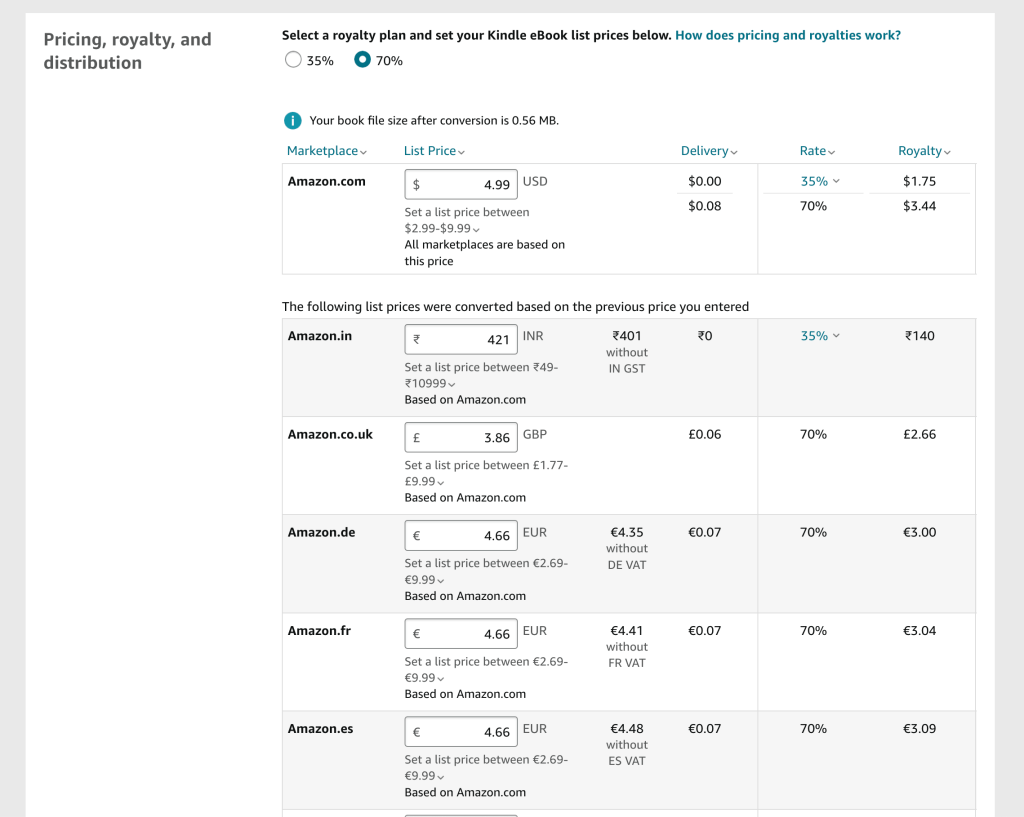This screenshot has height=817, width=1024.
Task: Expand the ₹49-₹10999 price range hint
Action: (430, 384)
